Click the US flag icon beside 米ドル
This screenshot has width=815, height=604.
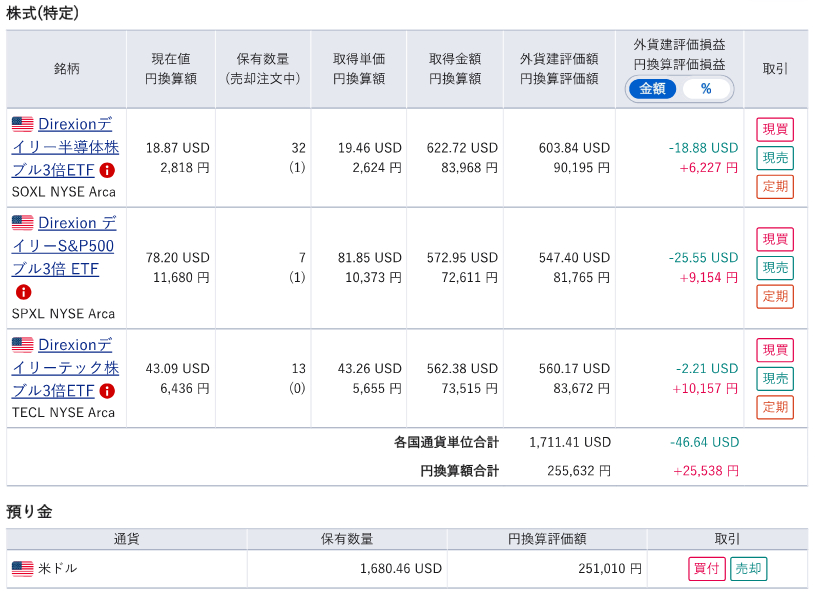22,569
